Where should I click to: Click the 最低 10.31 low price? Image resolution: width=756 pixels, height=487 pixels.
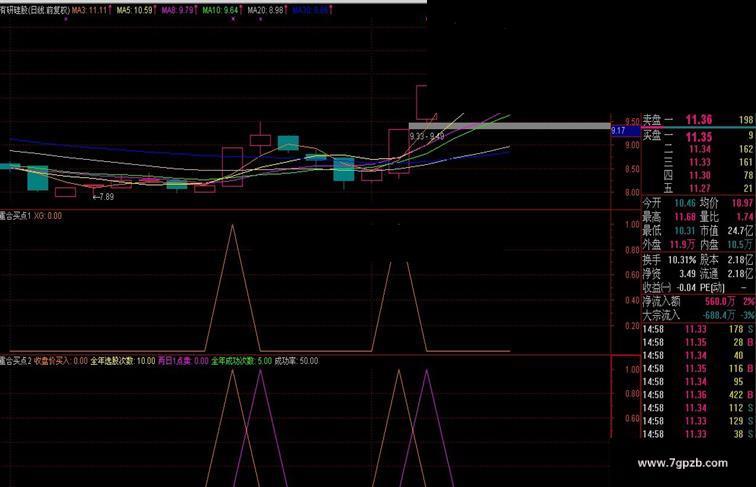click(685, 231)
